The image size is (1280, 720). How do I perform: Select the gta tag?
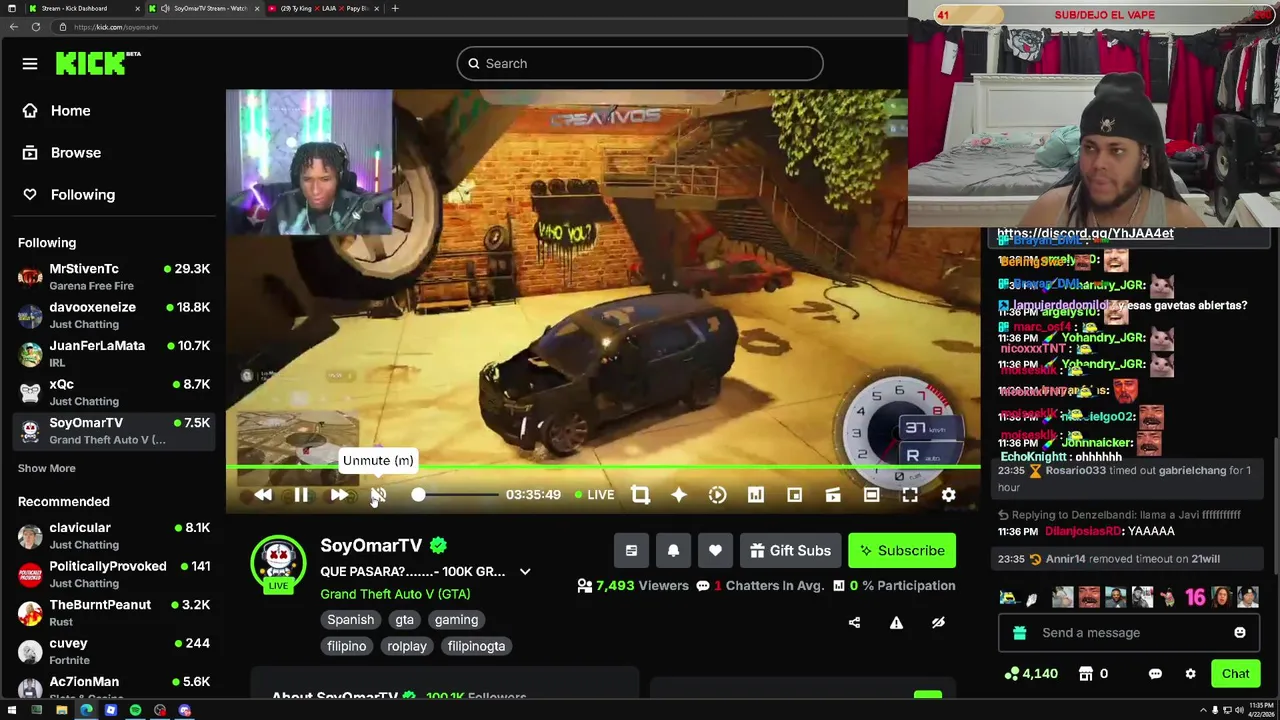pyautogui.click(x=404, y=620)
